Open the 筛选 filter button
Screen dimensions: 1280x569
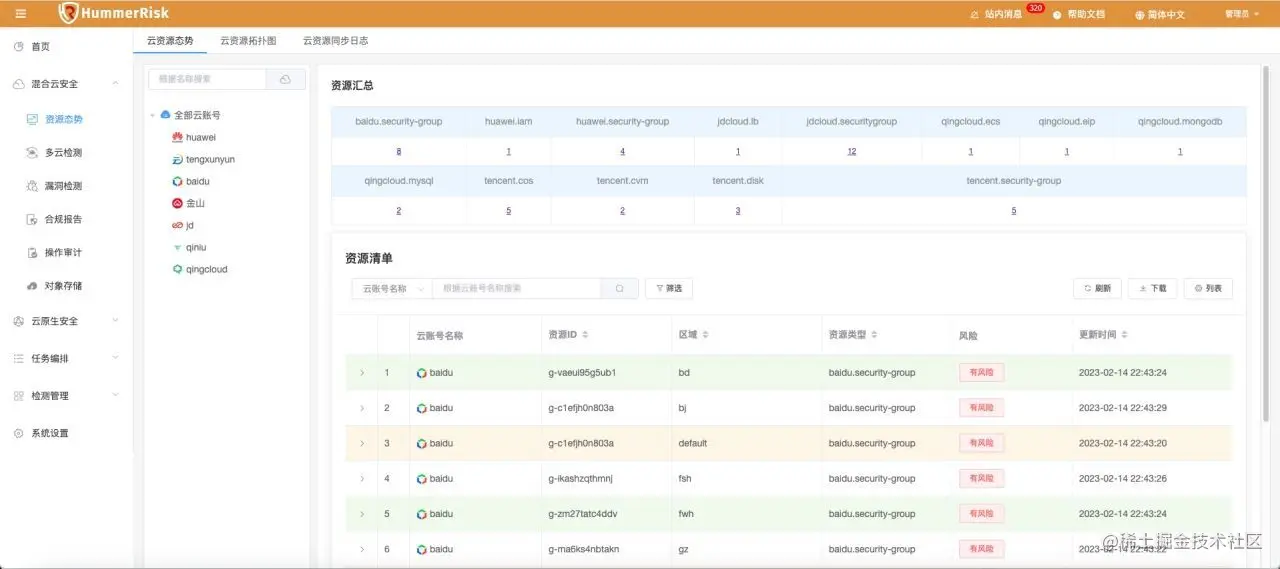(669, 288)
